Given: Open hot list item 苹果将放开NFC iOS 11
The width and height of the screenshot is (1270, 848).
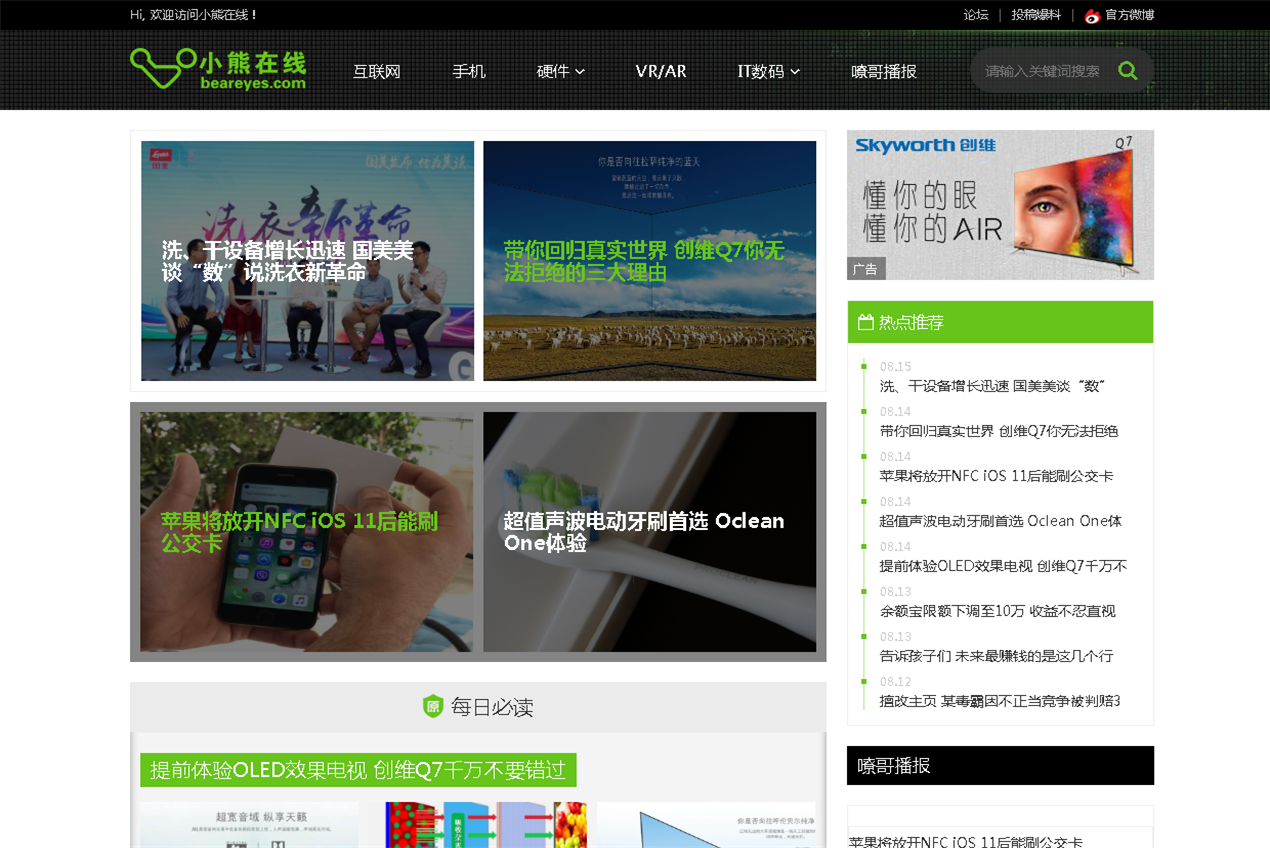Looking at the screenshot, I should pyautogui.click(x=996, y=476).
